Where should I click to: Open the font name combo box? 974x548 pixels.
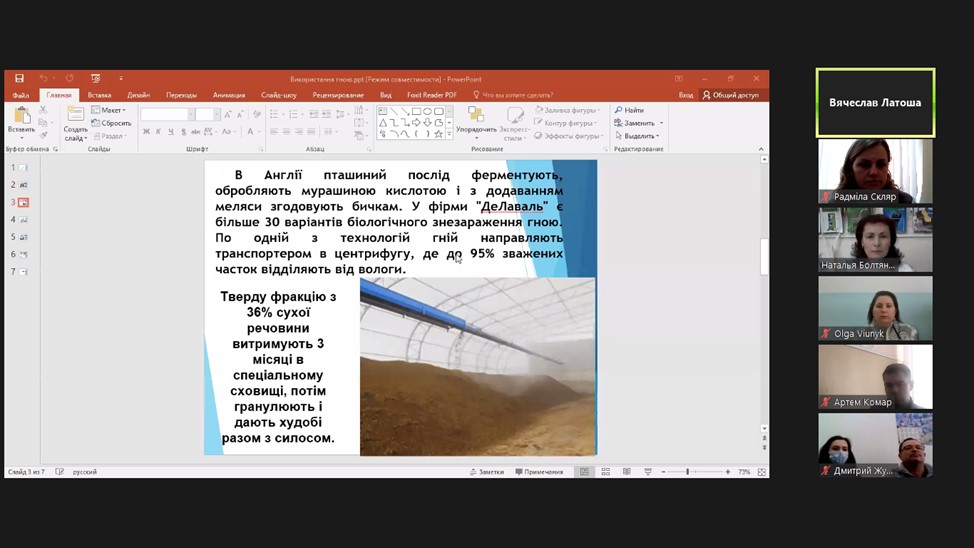coord(165,115)
